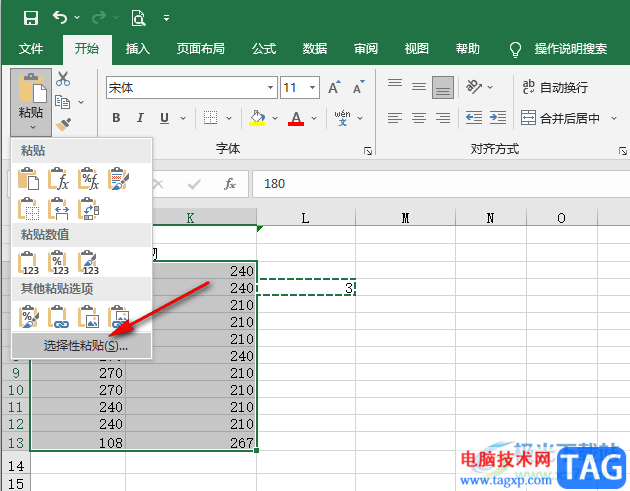Select the Format Painter brush
The width and height of the screenshot is (630, 491).
coord(63,125)
